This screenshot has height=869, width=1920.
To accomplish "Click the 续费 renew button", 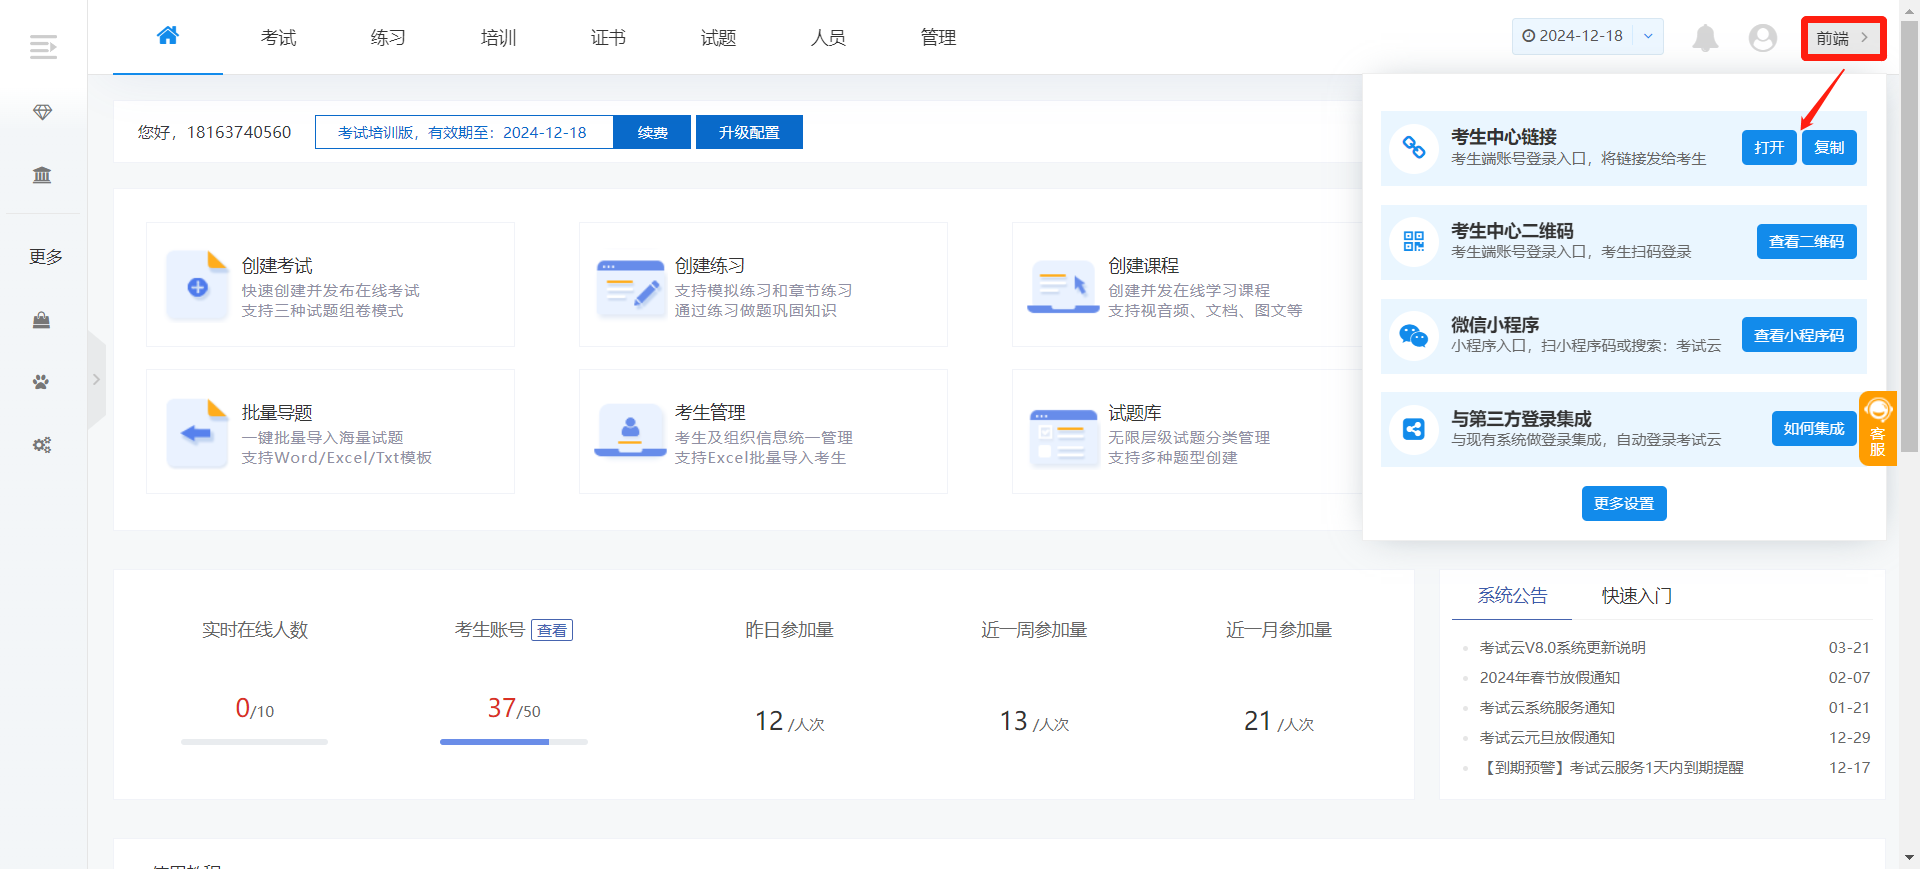I will [x=652, y=132].
